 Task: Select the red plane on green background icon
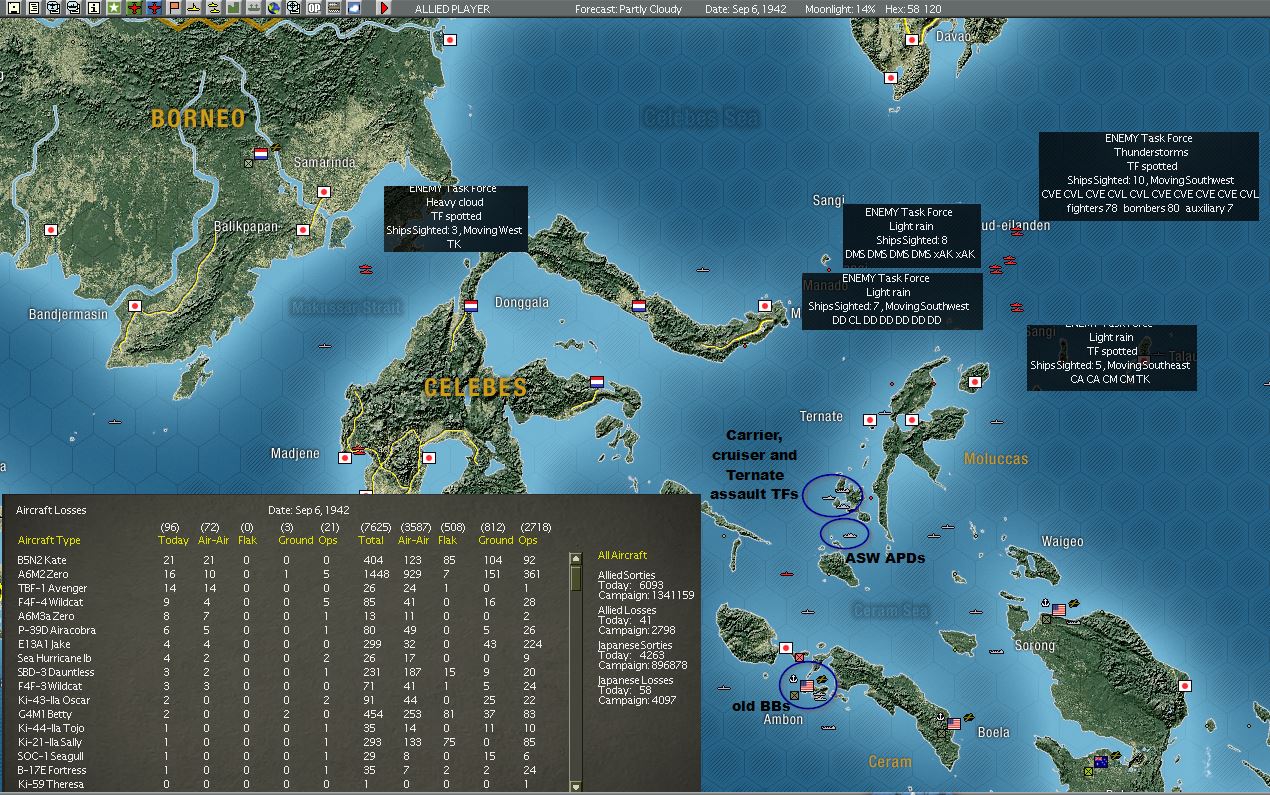point(135,8)
